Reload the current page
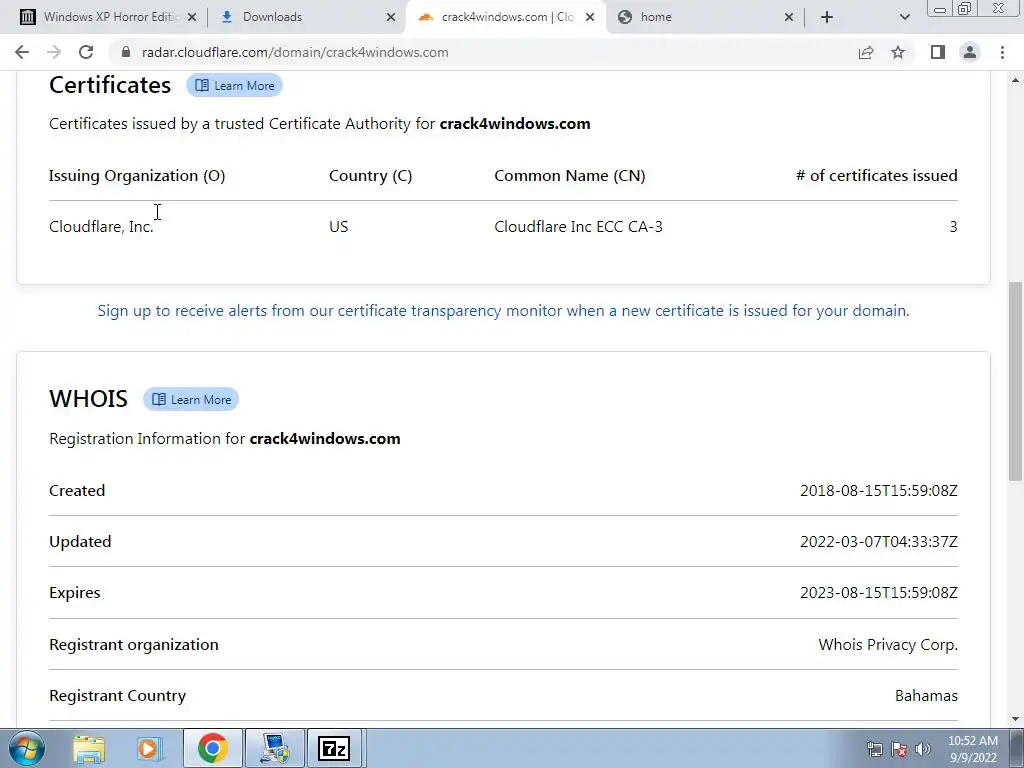 pos(86,52)
